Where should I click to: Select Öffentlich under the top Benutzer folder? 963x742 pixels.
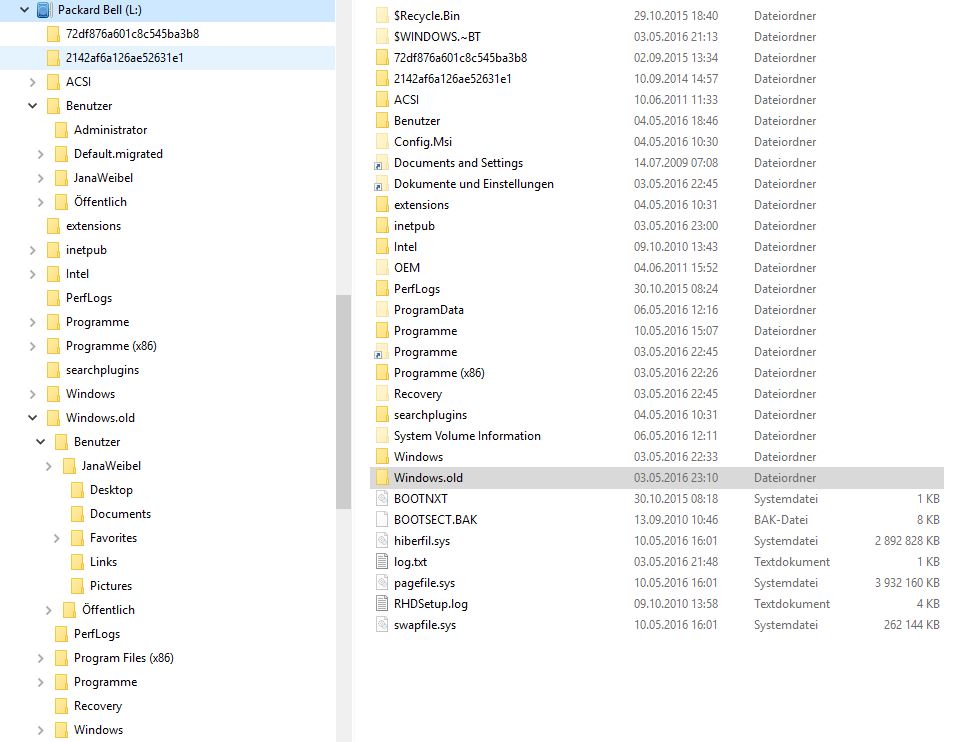coord(100,202)
